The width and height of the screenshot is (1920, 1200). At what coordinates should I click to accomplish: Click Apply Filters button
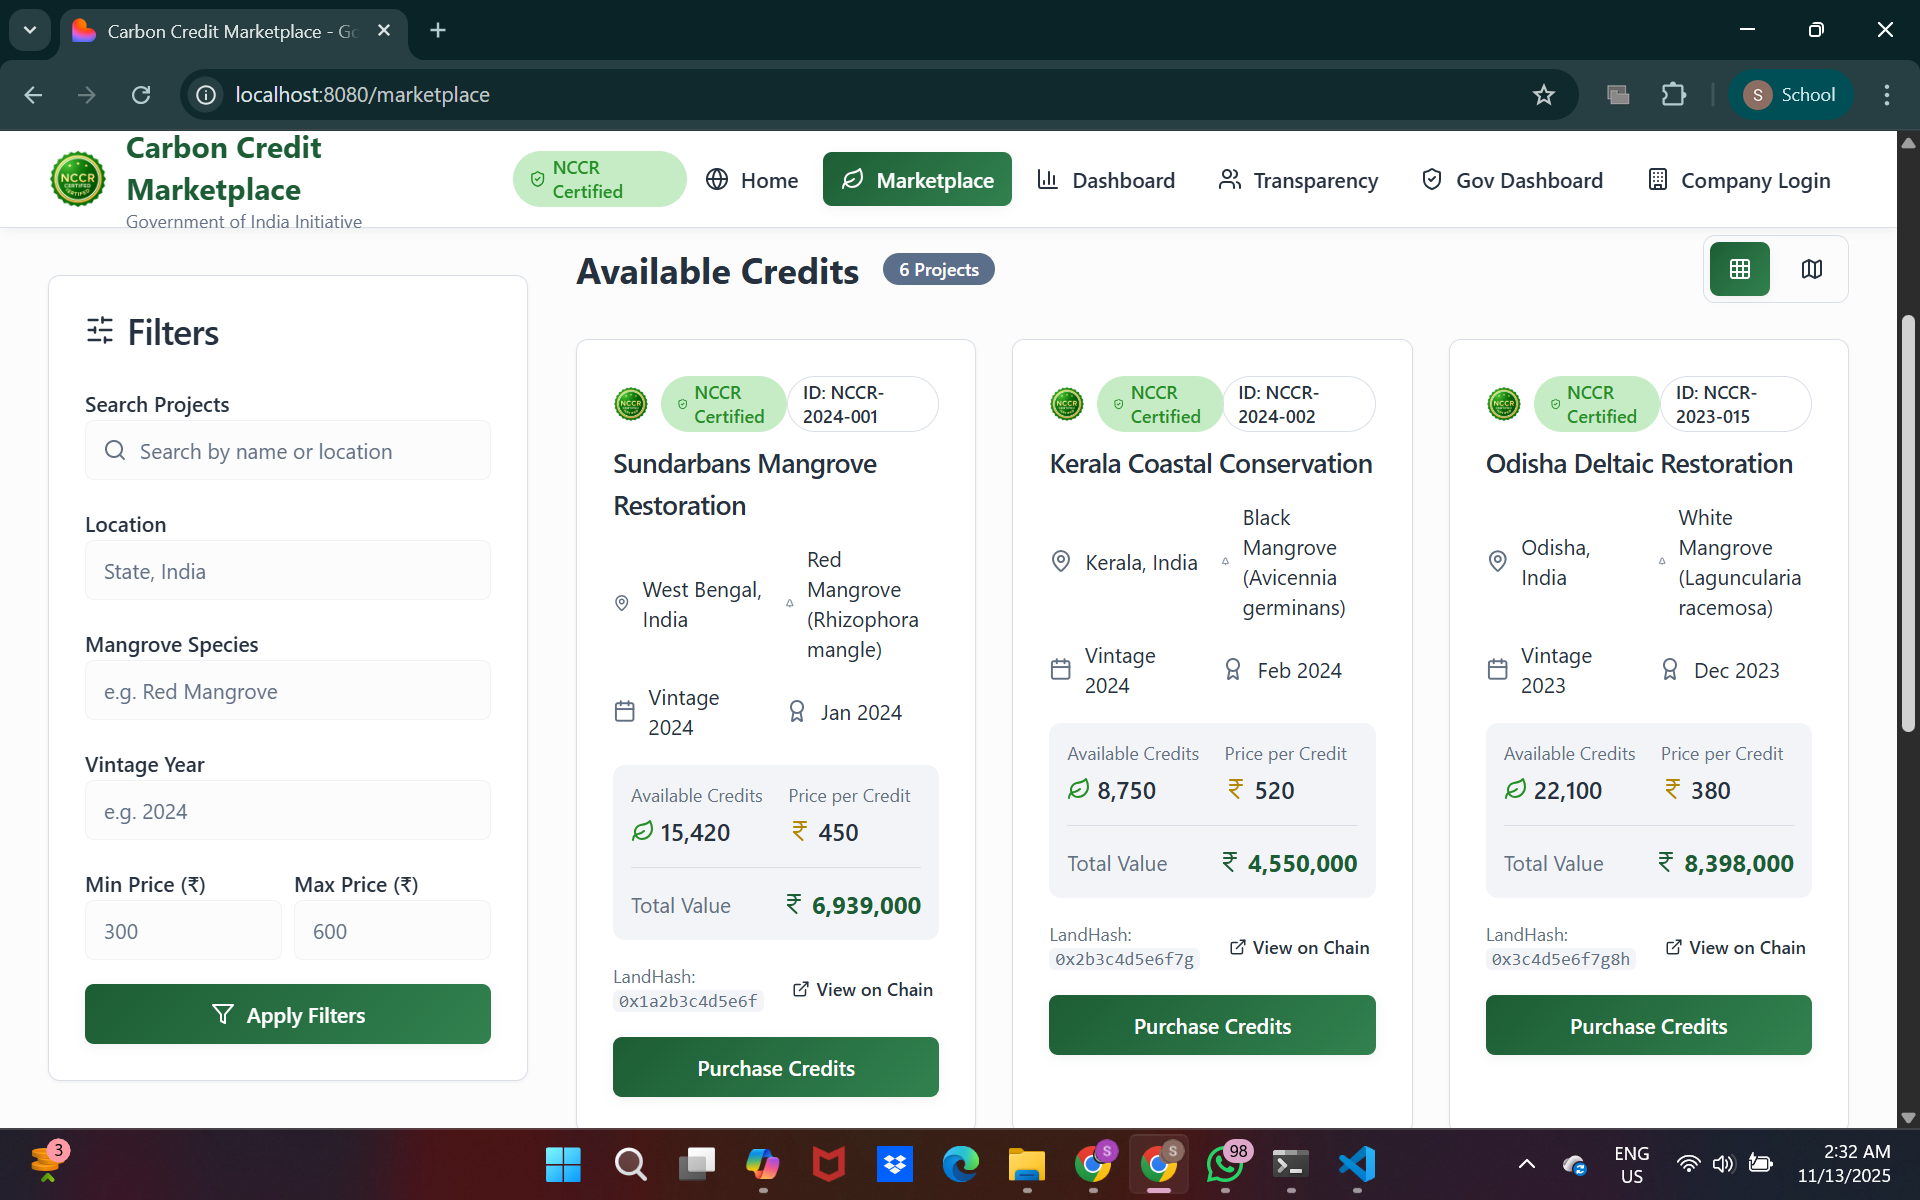[x=288, y=1014]
